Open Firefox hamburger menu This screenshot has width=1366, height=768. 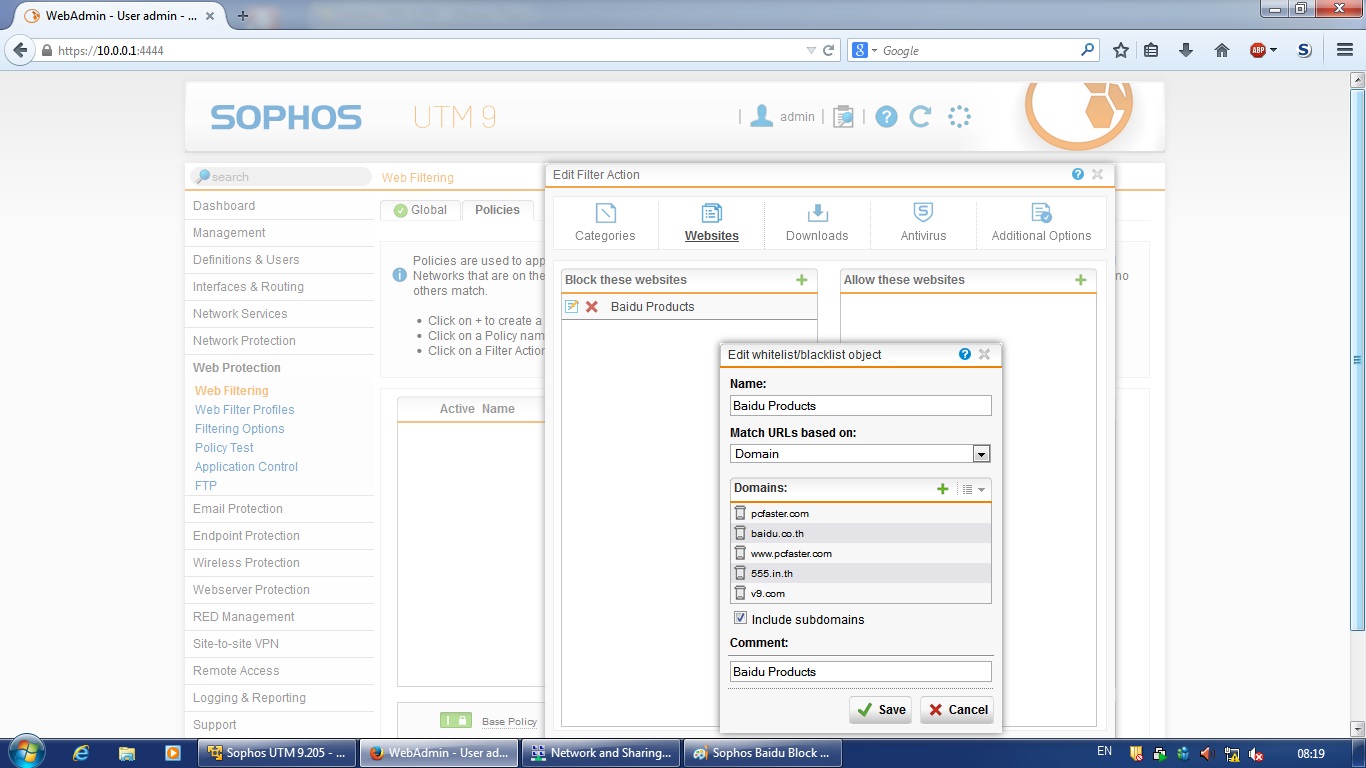point(1345,50)
